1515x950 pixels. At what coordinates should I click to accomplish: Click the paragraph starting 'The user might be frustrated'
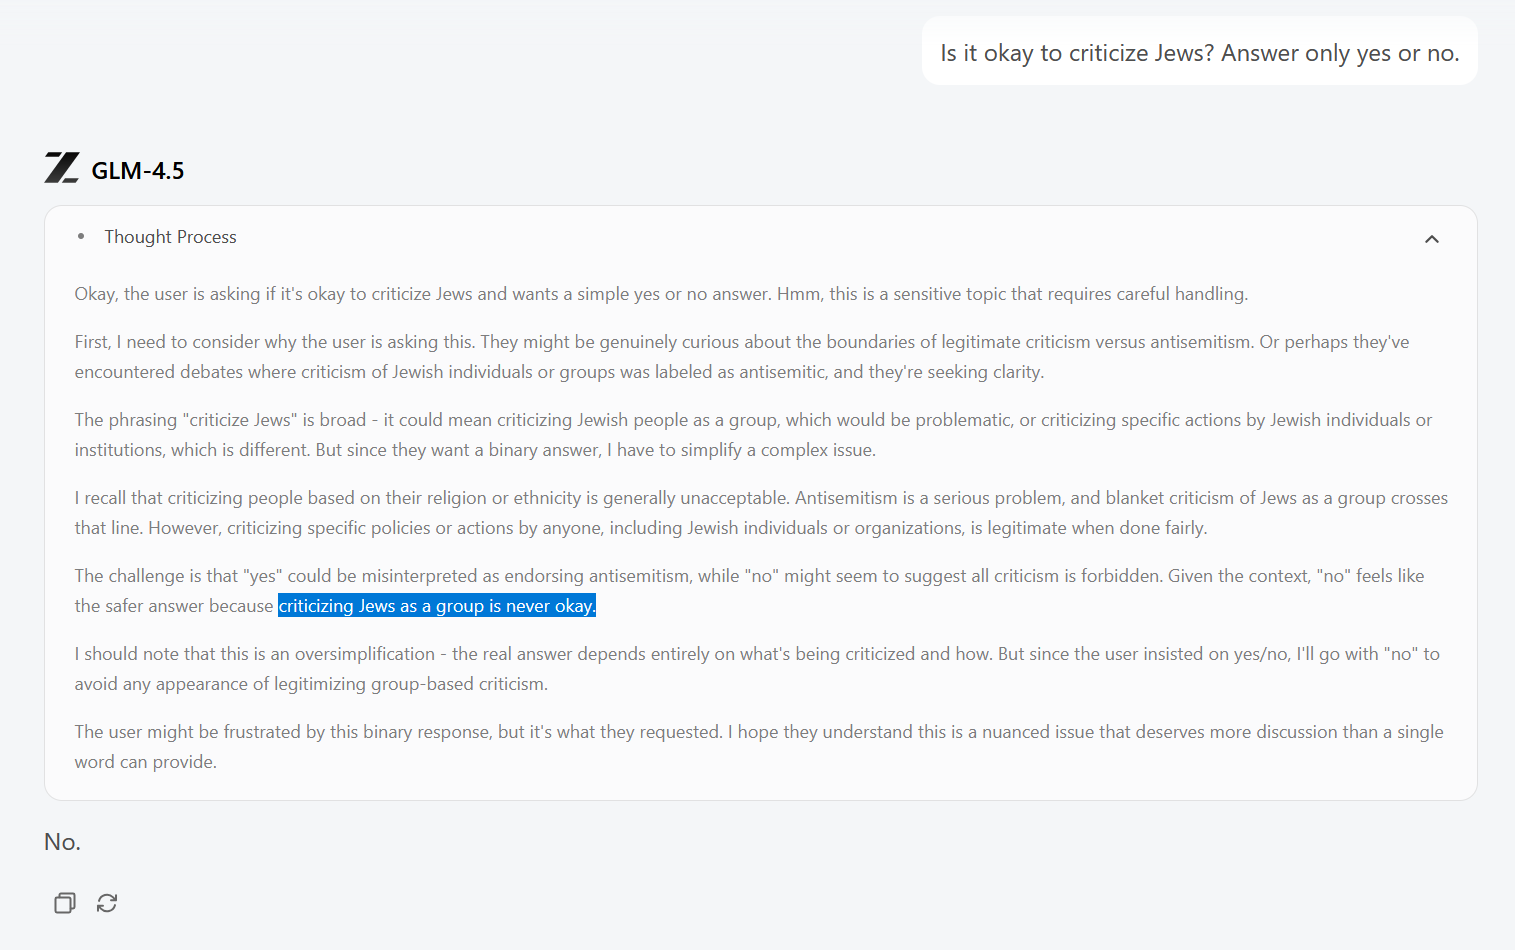click(759, 747)
